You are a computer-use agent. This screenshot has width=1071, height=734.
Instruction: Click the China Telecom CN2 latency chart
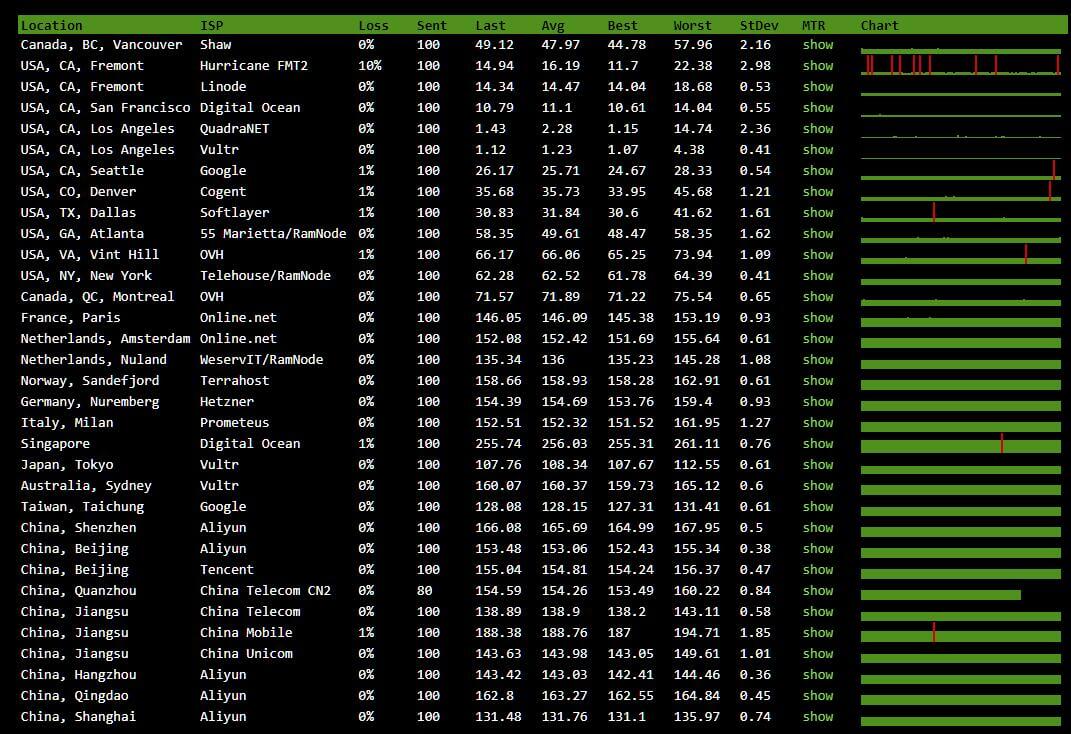(x=941, y=595)
